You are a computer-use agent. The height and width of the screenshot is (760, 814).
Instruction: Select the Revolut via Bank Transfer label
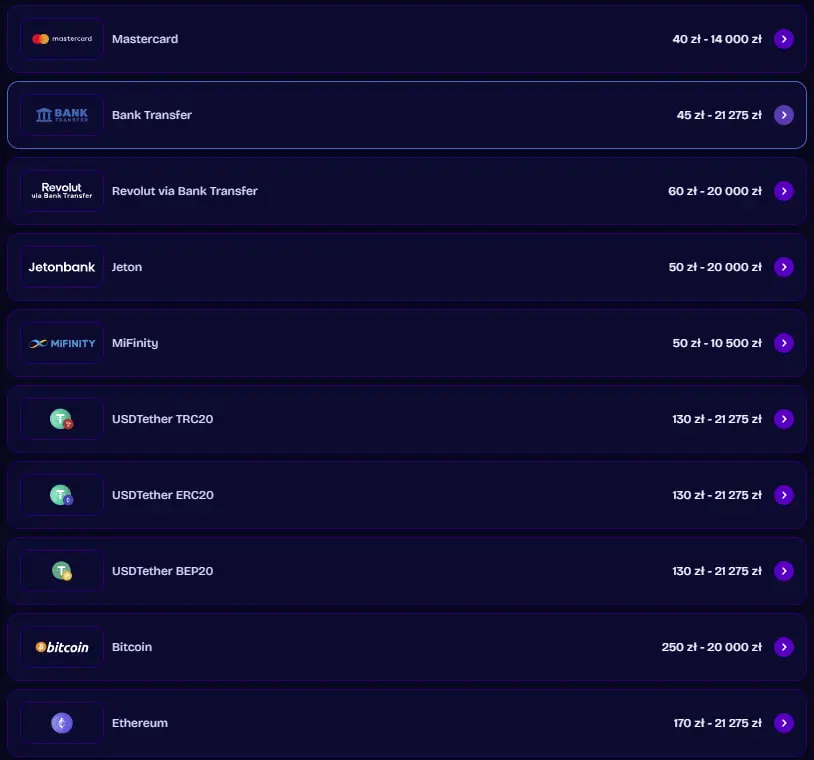185,191
